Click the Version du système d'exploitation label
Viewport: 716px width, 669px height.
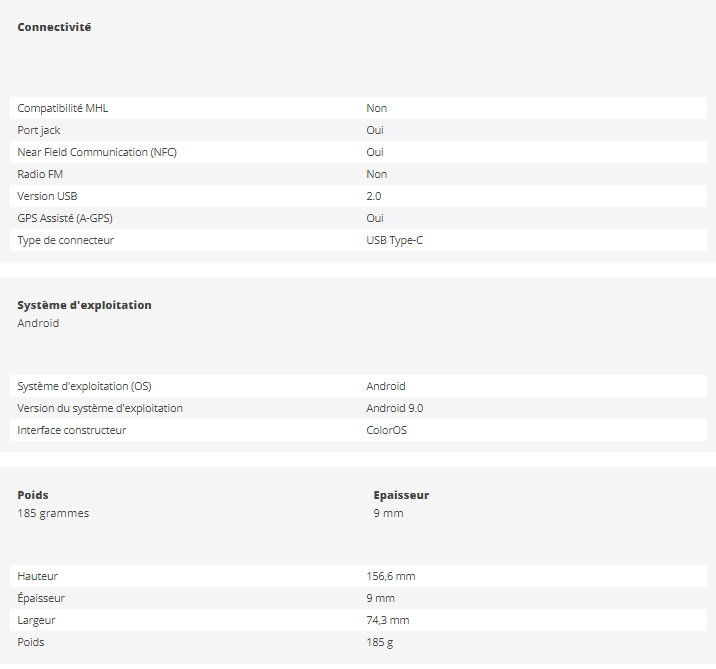point(100,408)
